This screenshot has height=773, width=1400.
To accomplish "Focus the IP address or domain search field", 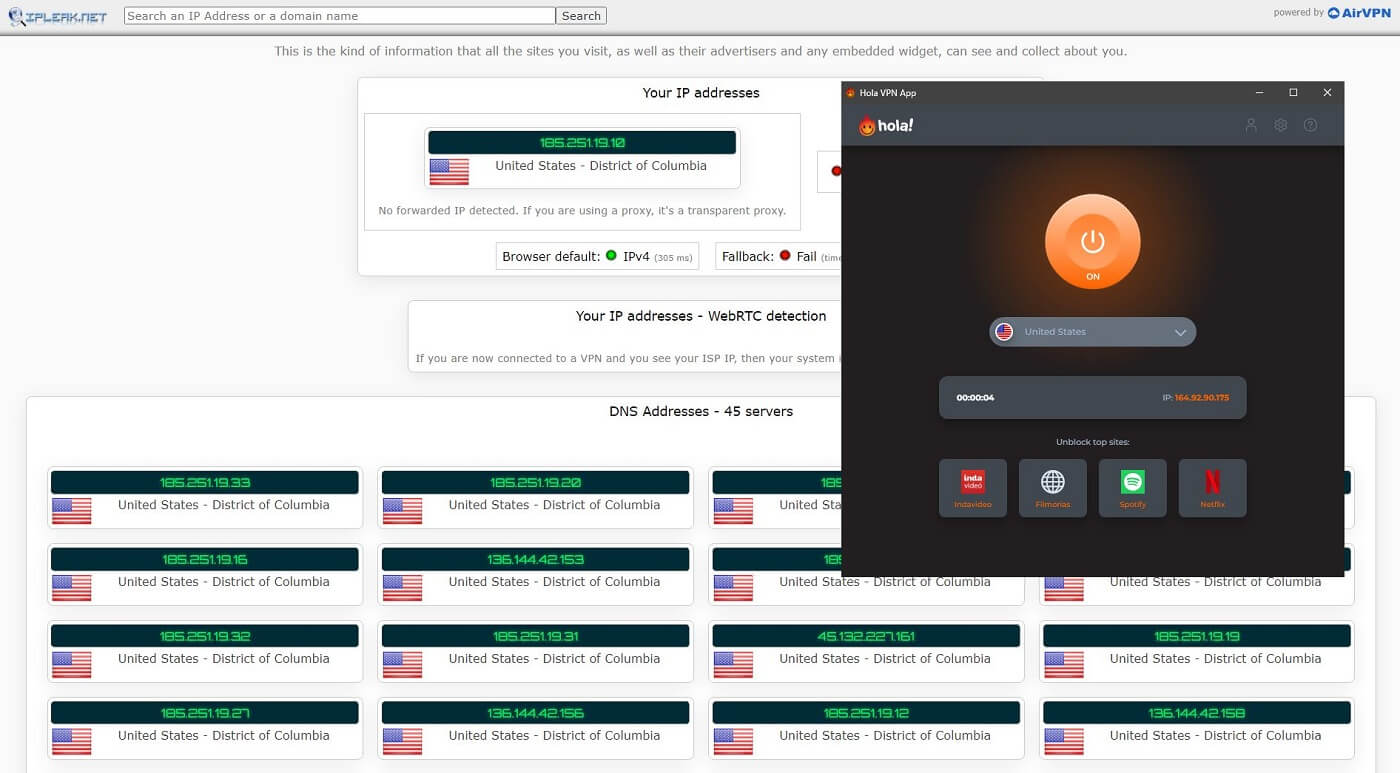I will (339, 16).
